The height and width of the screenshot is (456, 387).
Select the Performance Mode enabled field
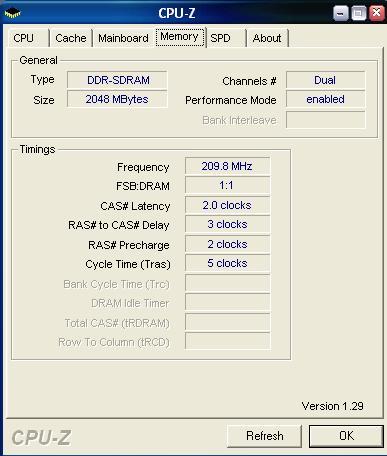[325, 99]
